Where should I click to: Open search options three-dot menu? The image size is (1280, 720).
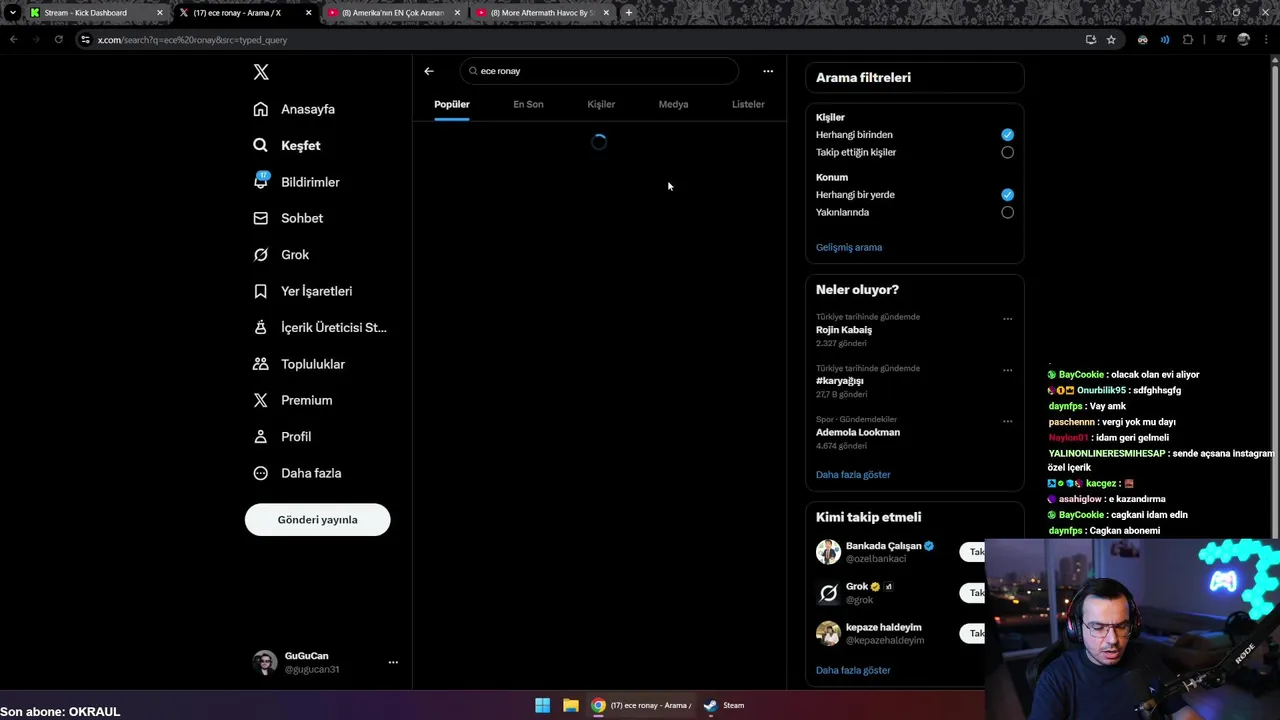tap(768, 71)
